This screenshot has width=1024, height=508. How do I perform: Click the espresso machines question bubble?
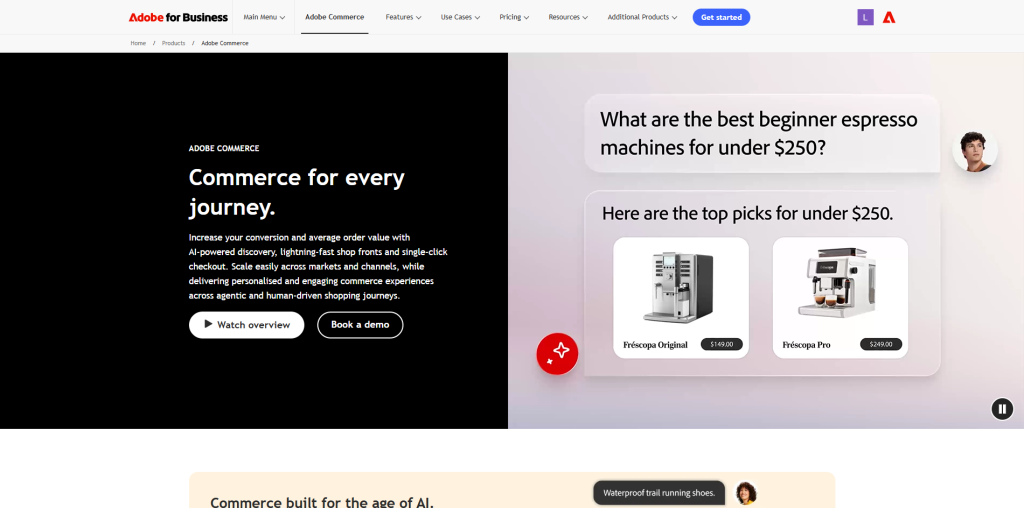tap(761, 133)
